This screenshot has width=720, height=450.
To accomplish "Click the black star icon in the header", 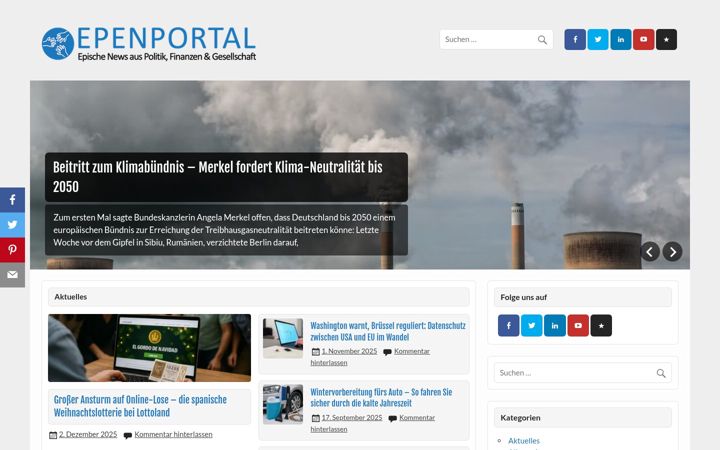I will pyautogui.click(x=666, y=39).
